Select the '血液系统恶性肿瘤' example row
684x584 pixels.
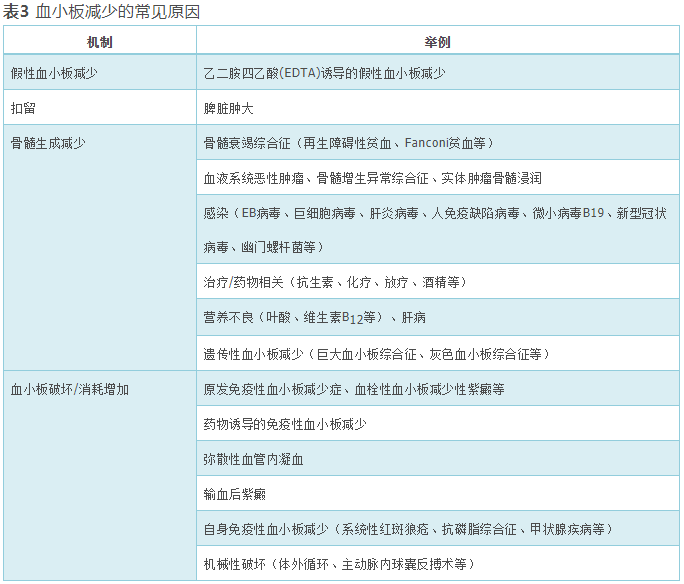[372, 178]
